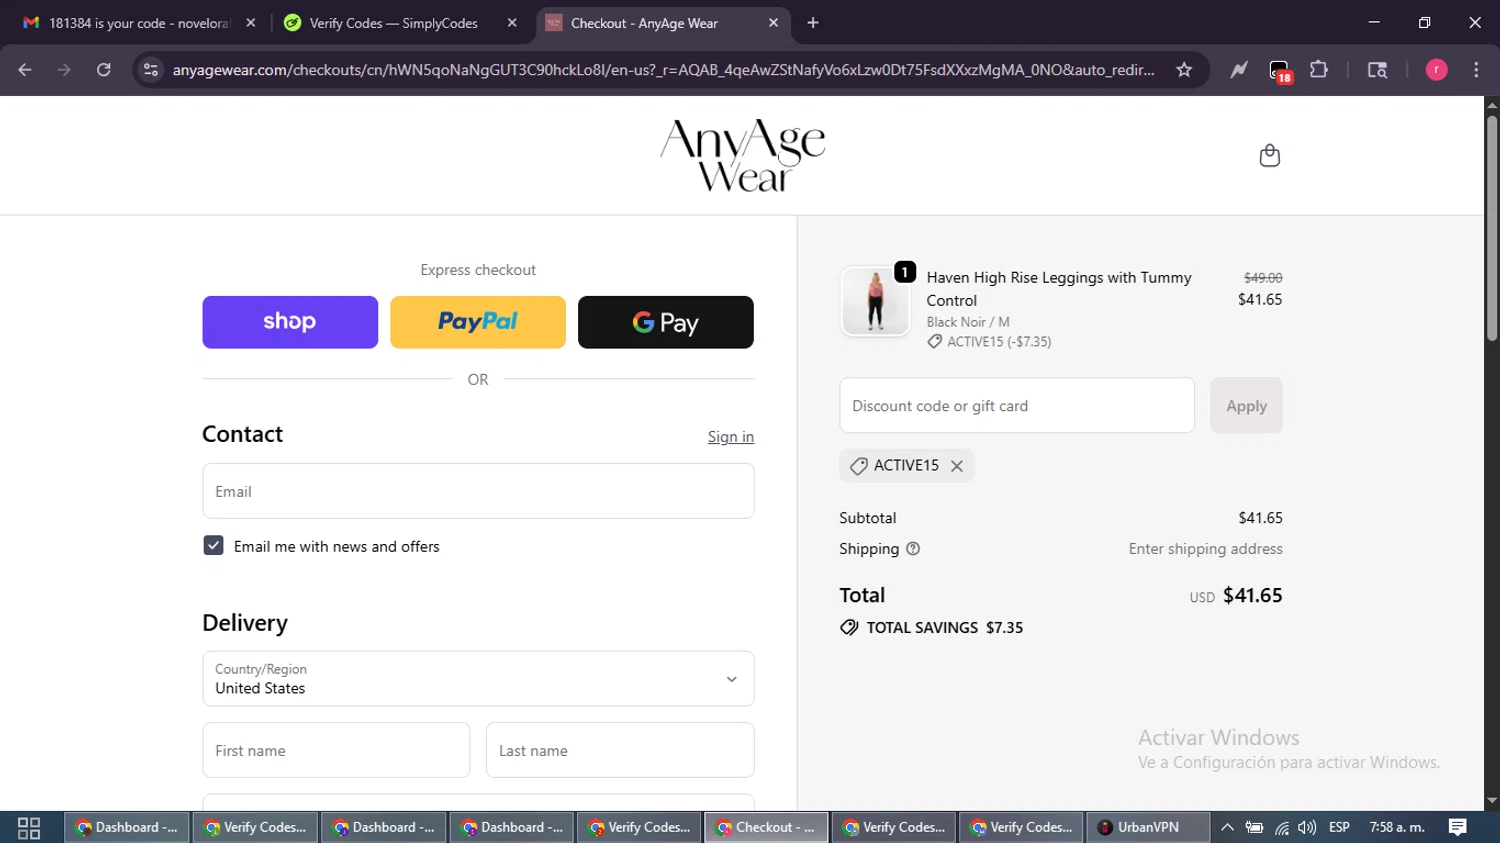
Task: Open first Dashboard taskbar window
Action: coord(127,828)
